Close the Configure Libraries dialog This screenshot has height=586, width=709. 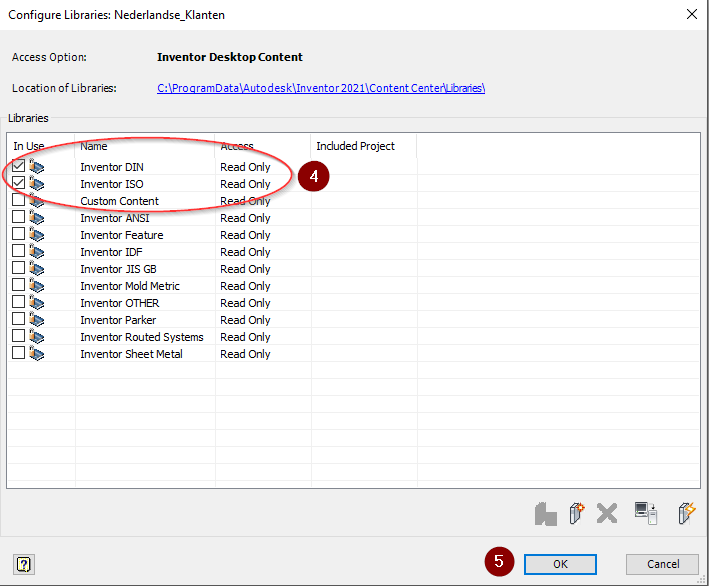(x=691, y=14)
